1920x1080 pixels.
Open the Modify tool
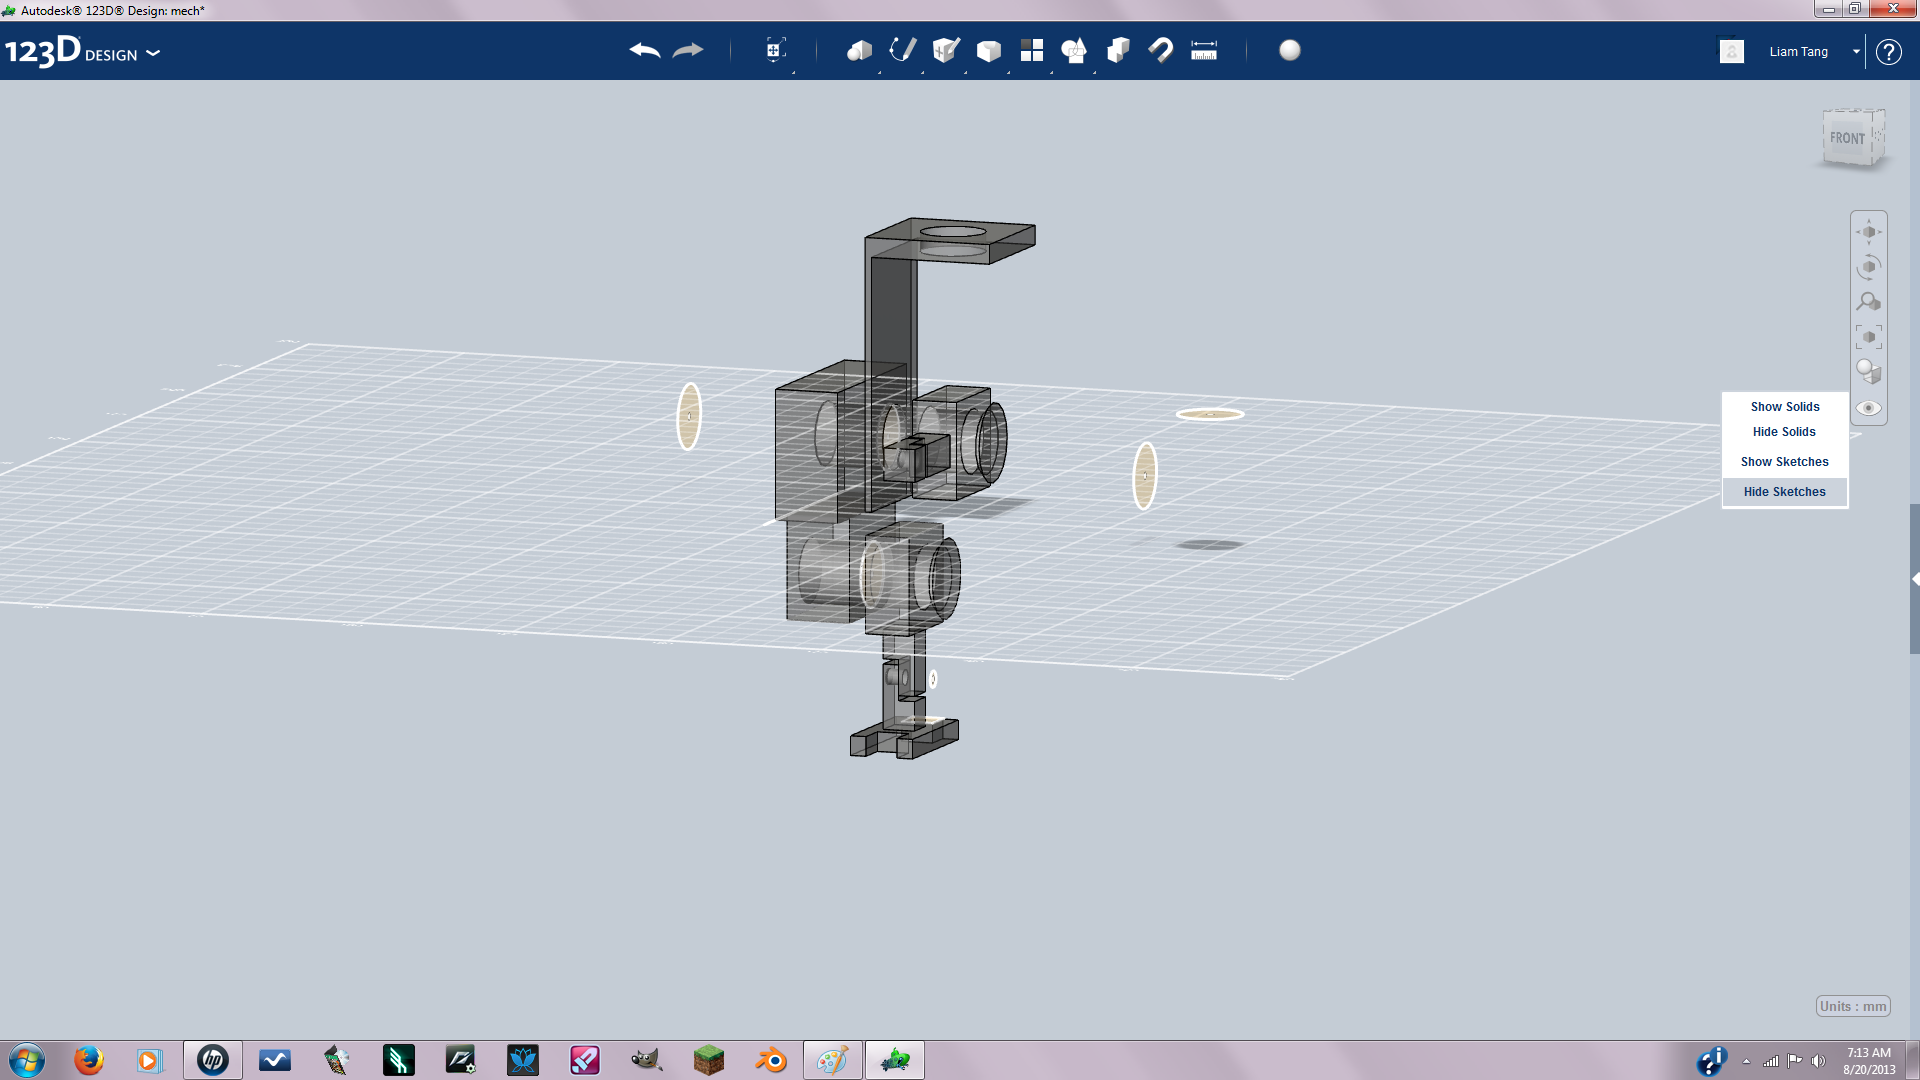pyautogui.click(x=988, y=50)
